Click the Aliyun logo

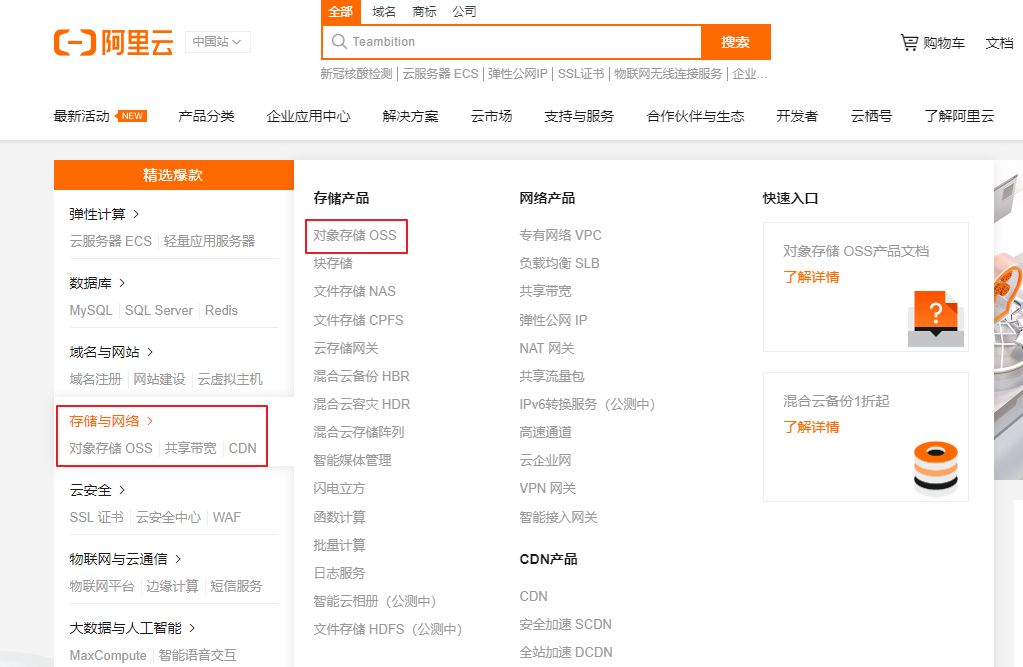114,42
